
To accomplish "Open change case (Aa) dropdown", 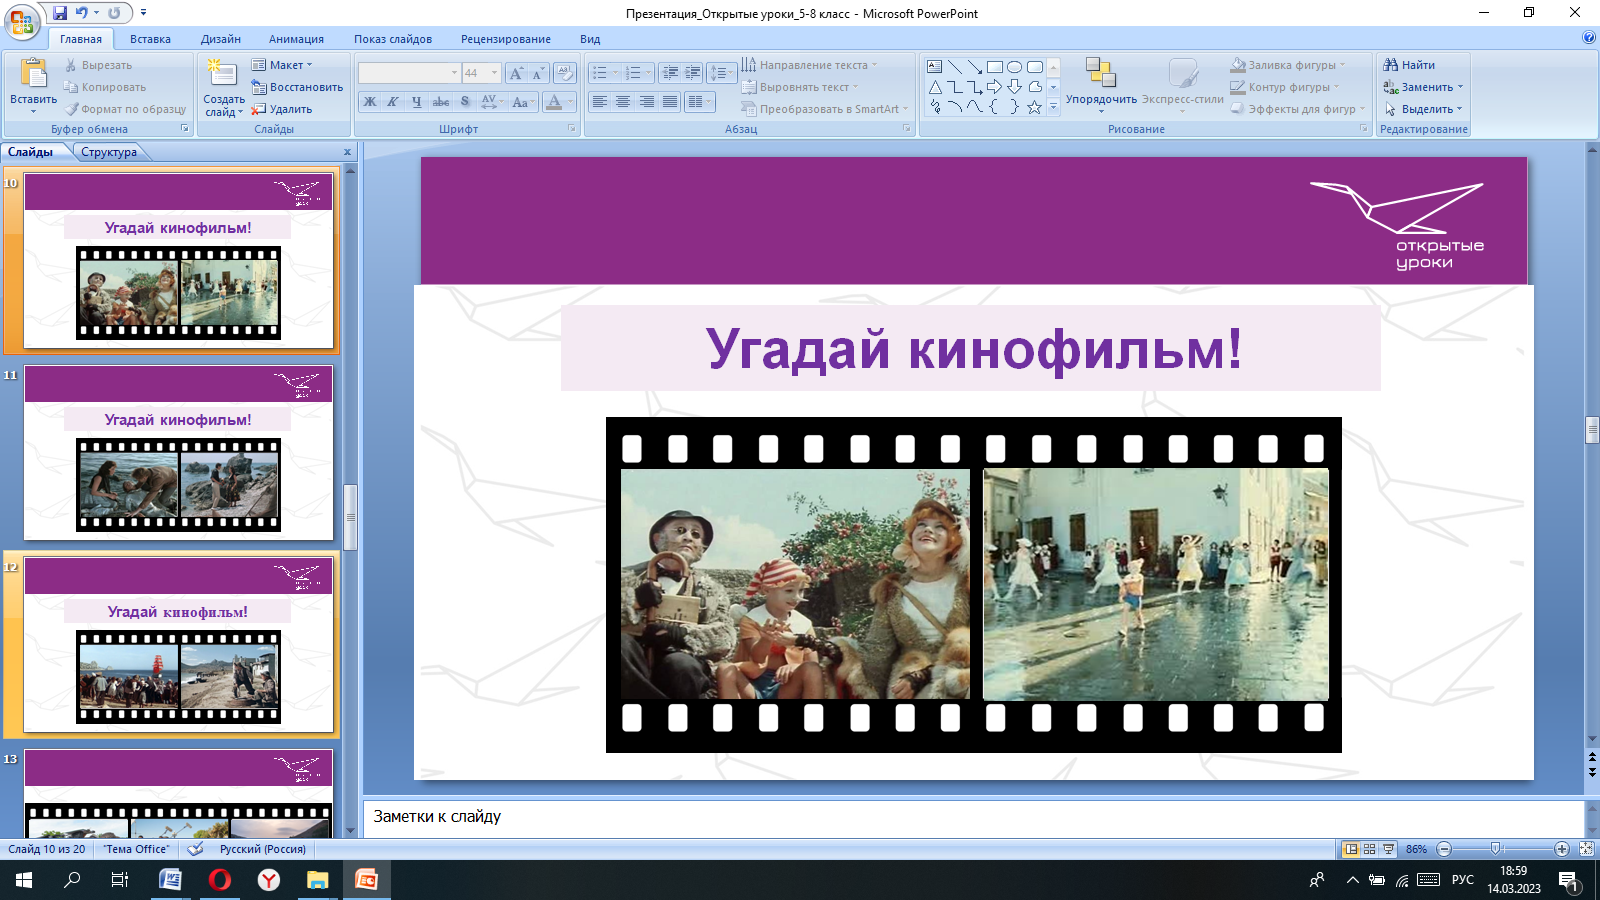I will click(522, 101).
